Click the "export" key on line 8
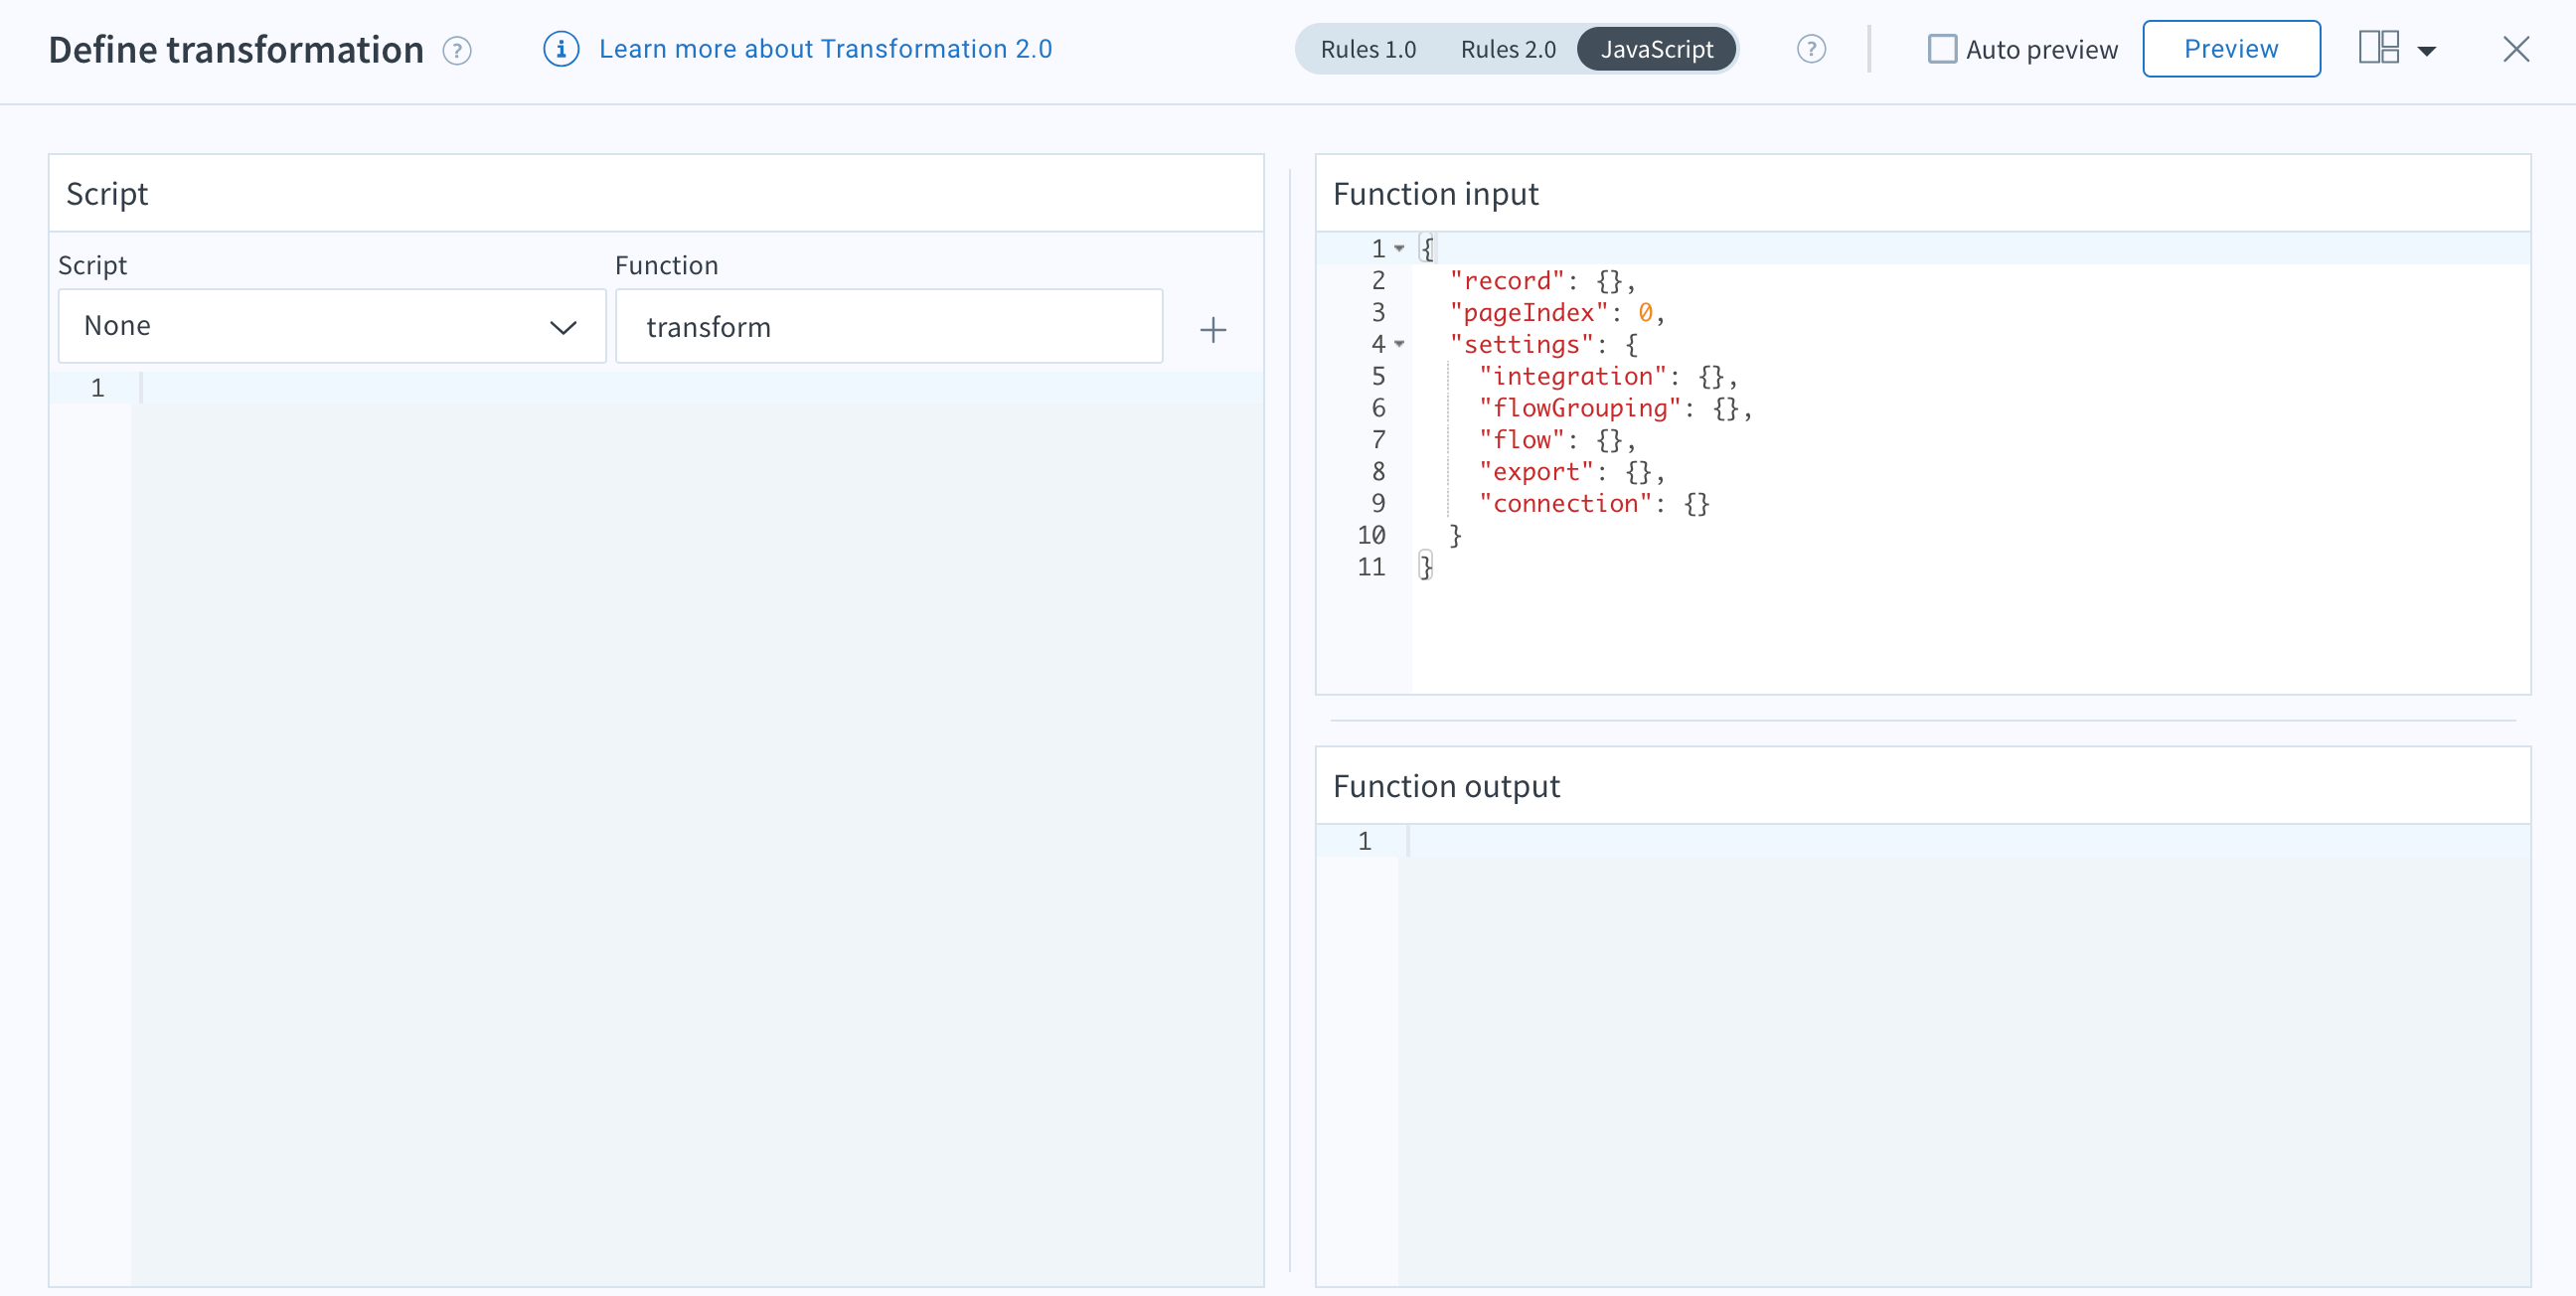 pyautogui.click(x=1536, y=472)
